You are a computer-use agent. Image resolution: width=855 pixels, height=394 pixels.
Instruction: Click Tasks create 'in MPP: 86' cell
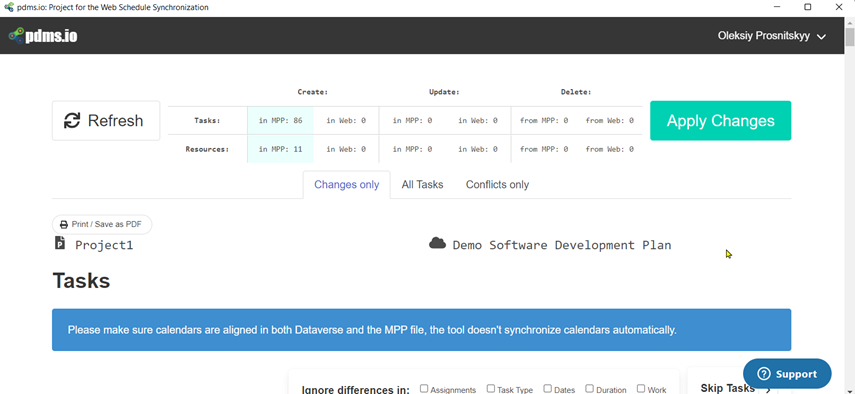[280, 120]
